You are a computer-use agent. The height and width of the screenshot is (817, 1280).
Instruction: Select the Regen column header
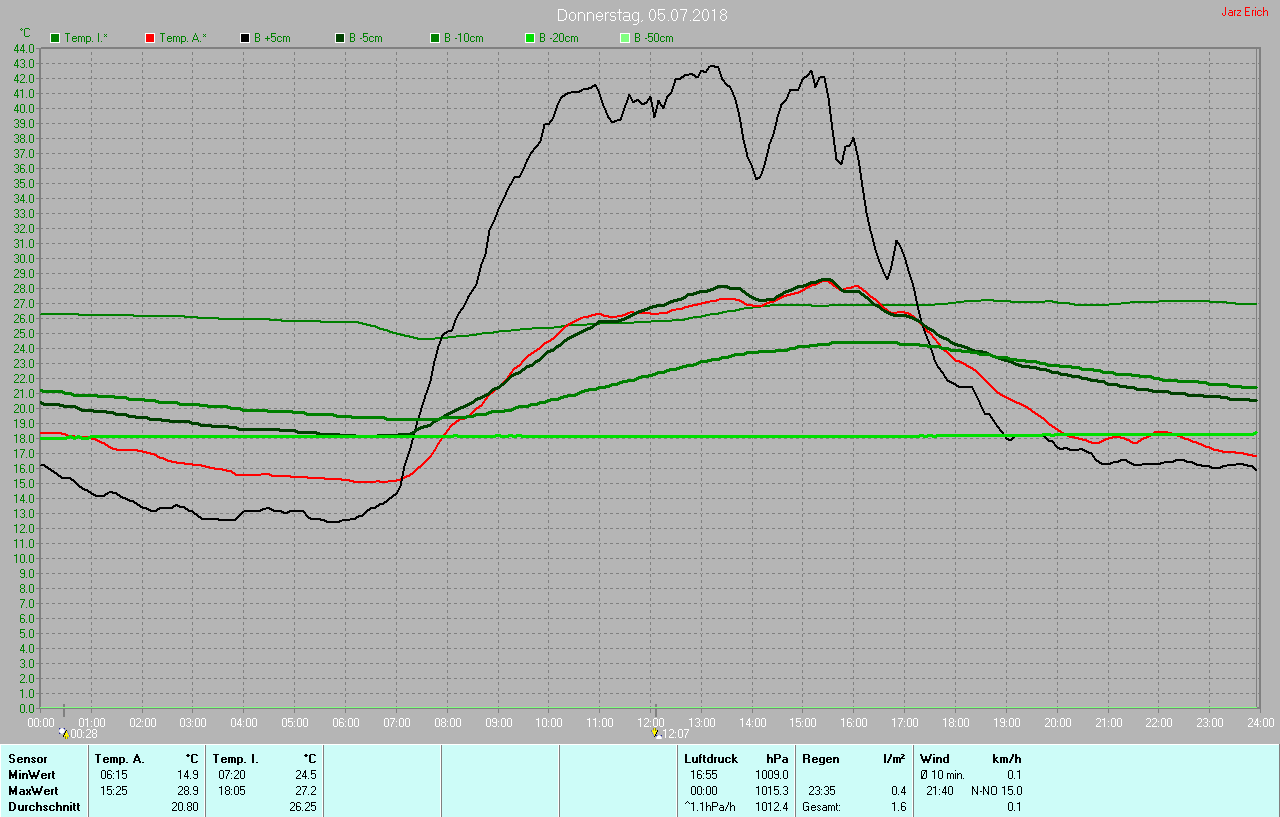pyautogui.click(x=821, y=759)
